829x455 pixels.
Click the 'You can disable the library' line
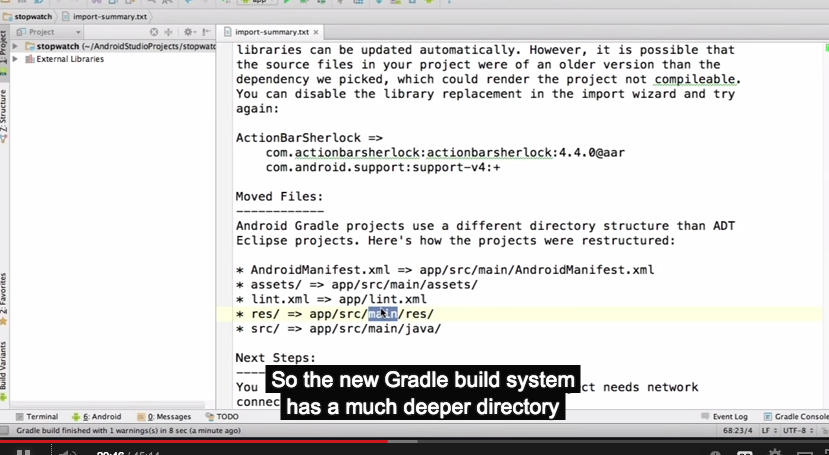pos(485,94)
